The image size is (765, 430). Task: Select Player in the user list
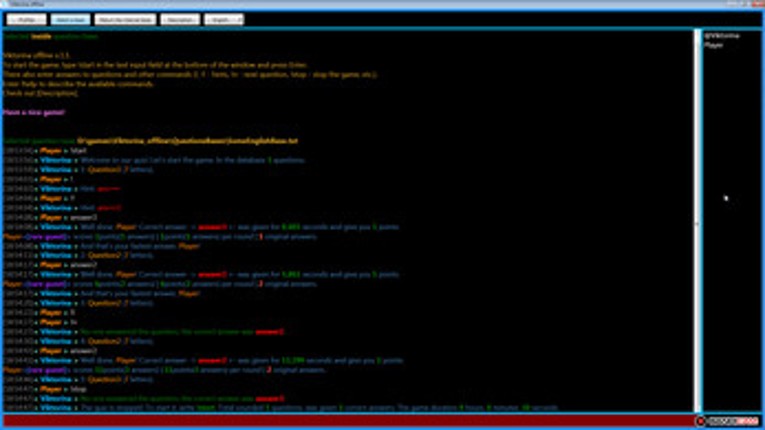[x=713, y=45]
